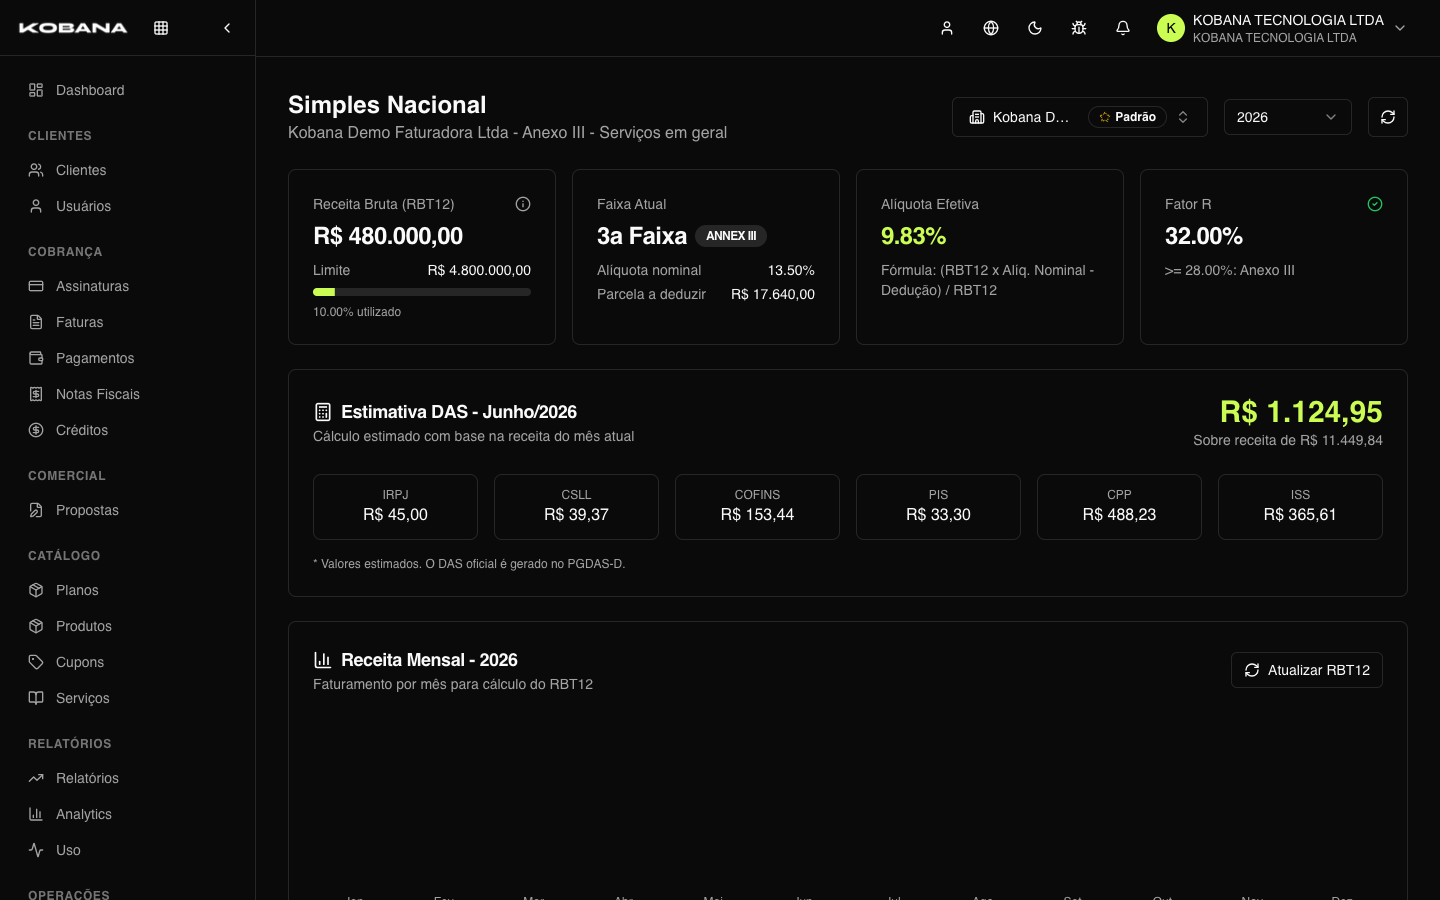Click the Relatórios trend icon
This screenshot has width=1440, height=900.
[36, 778]
